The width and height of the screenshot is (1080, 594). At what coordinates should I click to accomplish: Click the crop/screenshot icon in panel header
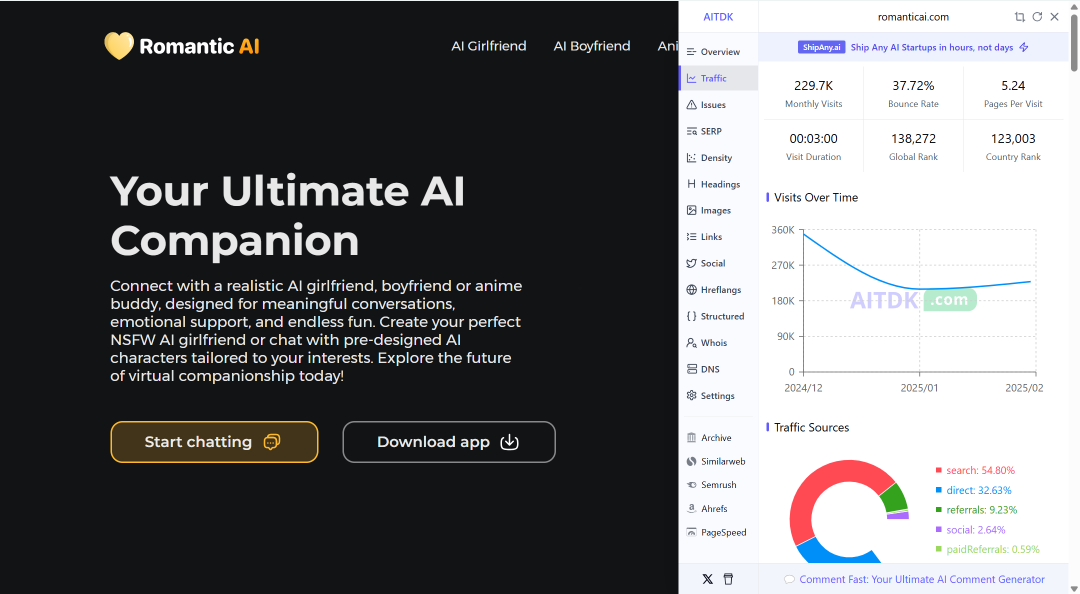coord(1019,17)
